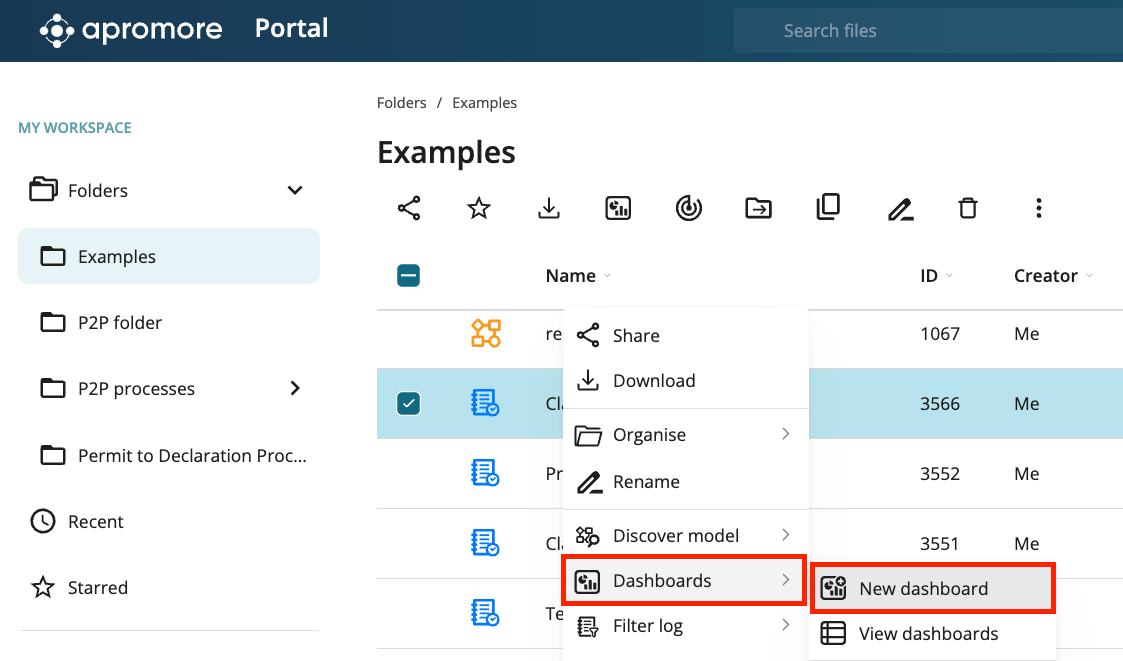Collapse the Folders section chevron
Viewport: 1123px width, 661px height.
(x=295, y=190)
